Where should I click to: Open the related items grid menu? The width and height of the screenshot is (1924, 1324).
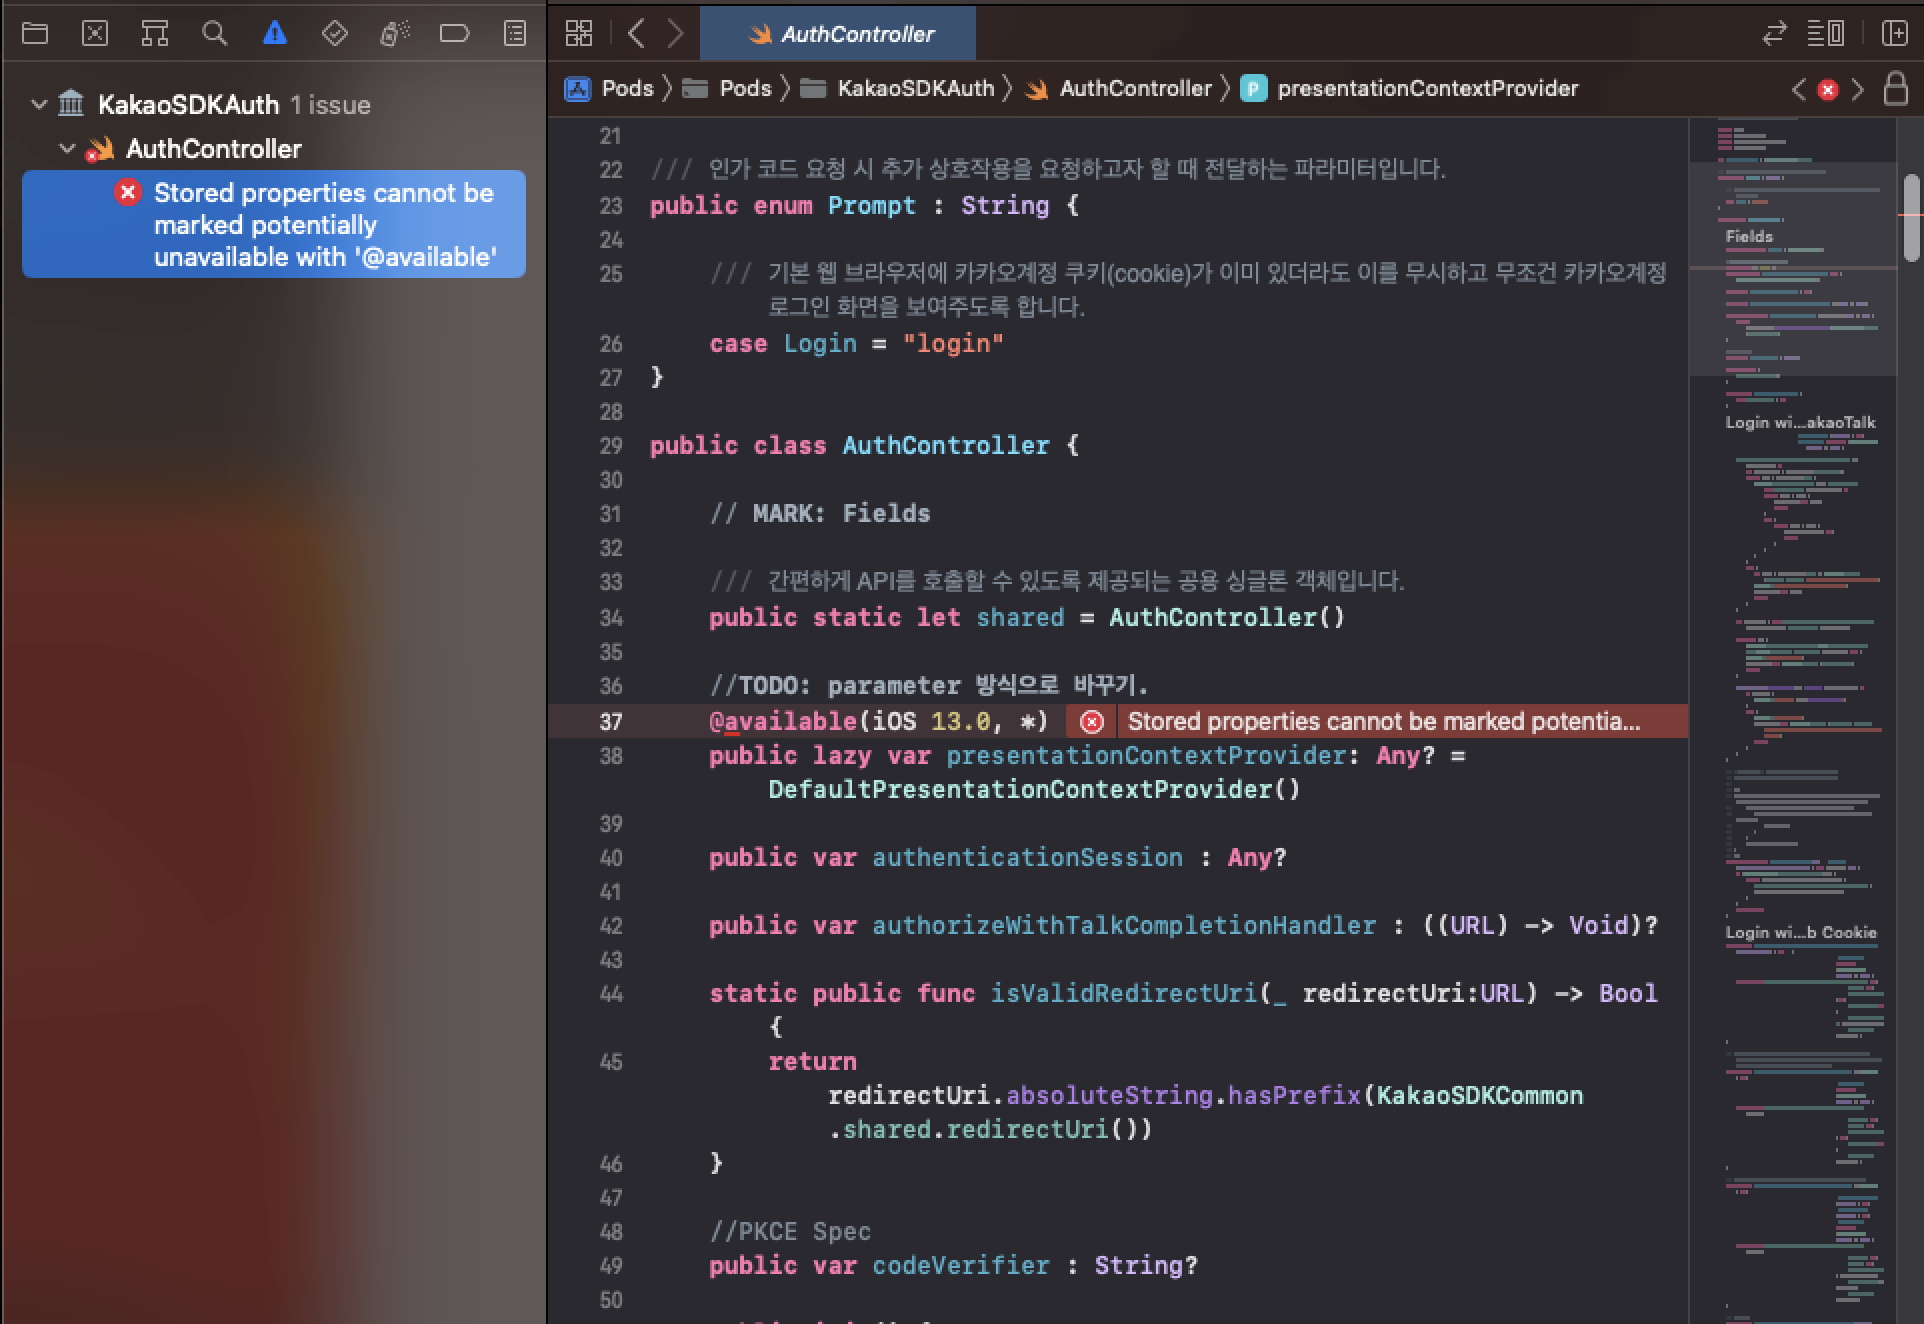(x=579, y=34)
